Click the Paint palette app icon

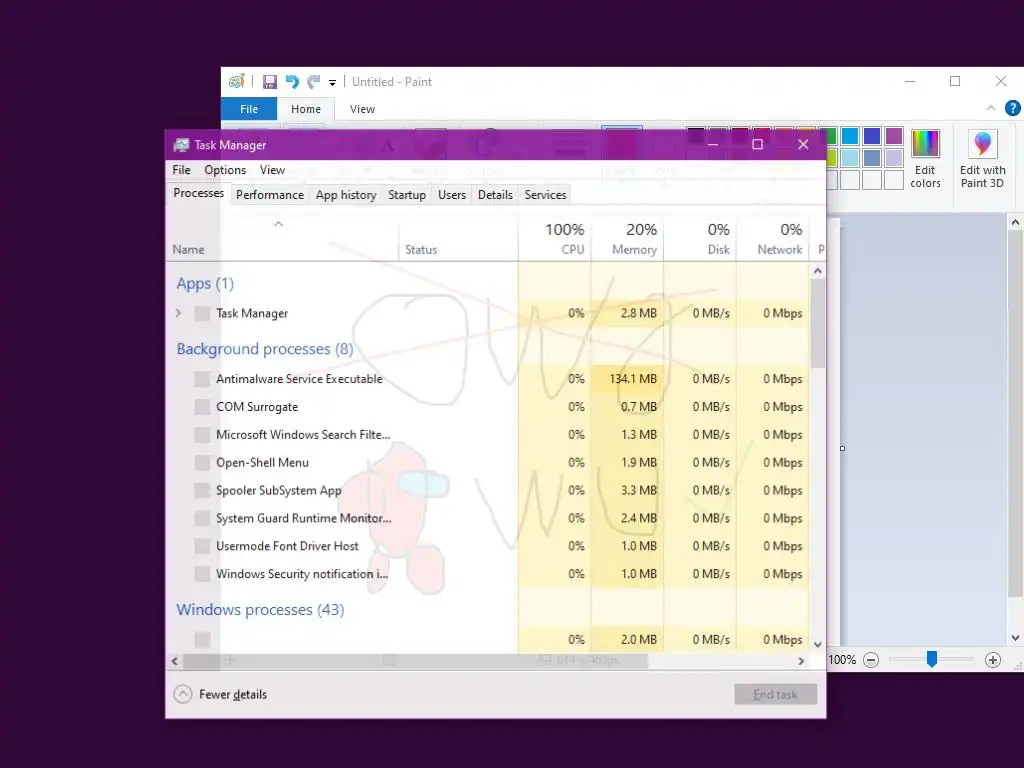[x=236, y=82]
